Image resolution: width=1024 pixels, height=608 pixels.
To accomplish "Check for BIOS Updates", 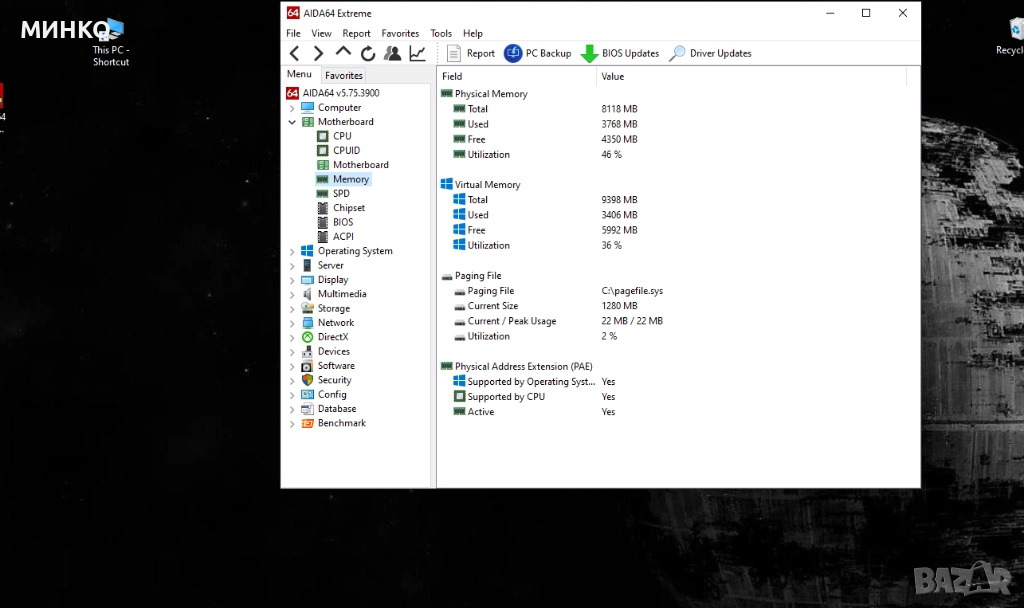I will pyautogui.click(x=620, y=53).
